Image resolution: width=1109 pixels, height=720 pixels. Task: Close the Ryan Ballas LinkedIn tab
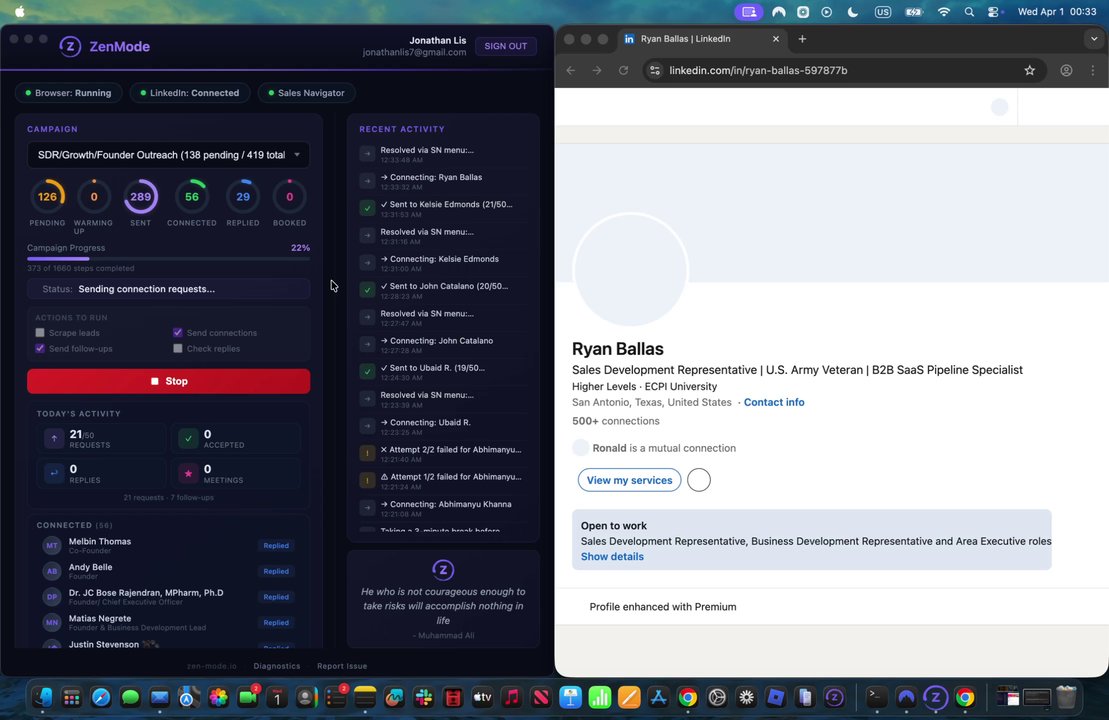776,39
